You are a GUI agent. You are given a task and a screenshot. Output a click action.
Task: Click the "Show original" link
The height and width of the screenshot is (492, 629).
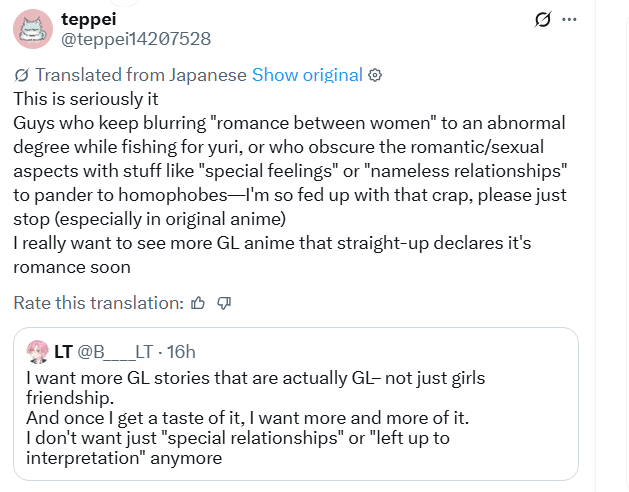[307, 75]
